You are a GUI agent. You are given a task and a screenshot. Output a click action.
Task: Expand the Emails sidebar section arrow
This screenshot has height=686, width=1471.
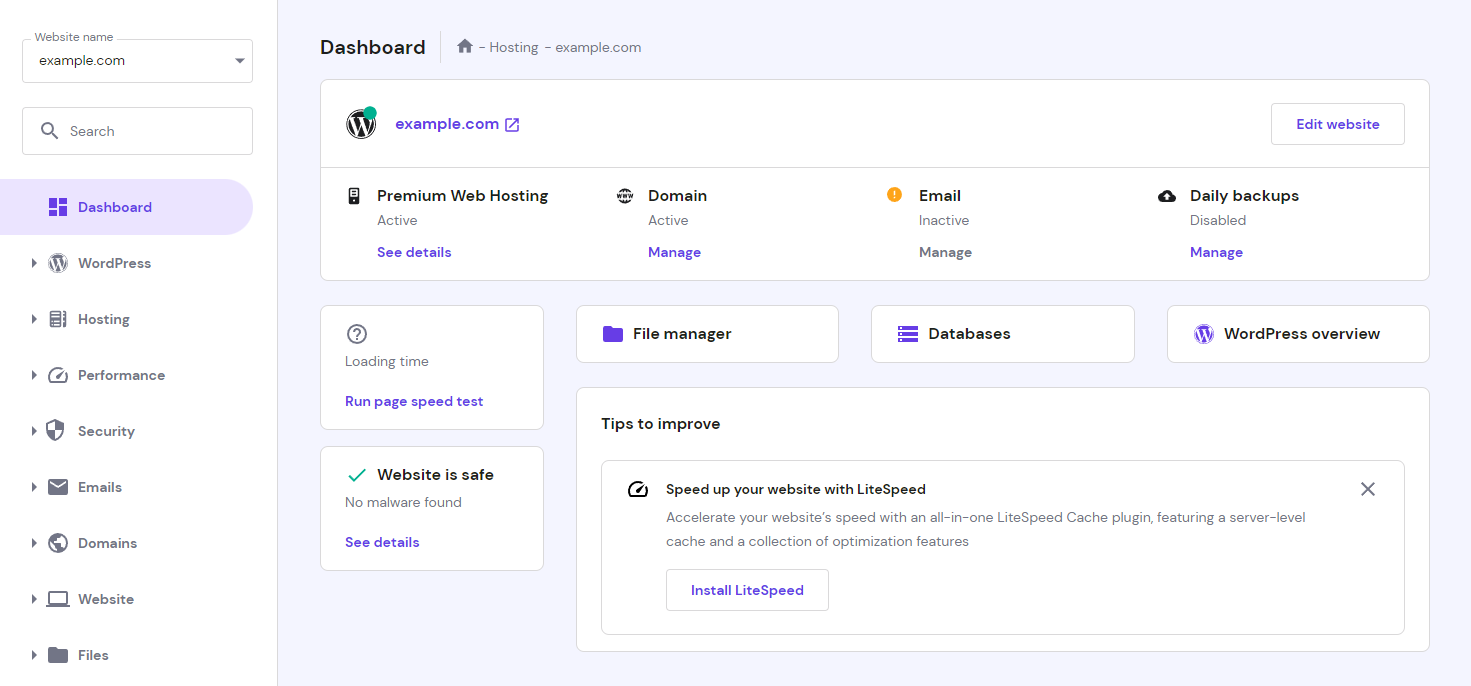click(x=34, y=487)
